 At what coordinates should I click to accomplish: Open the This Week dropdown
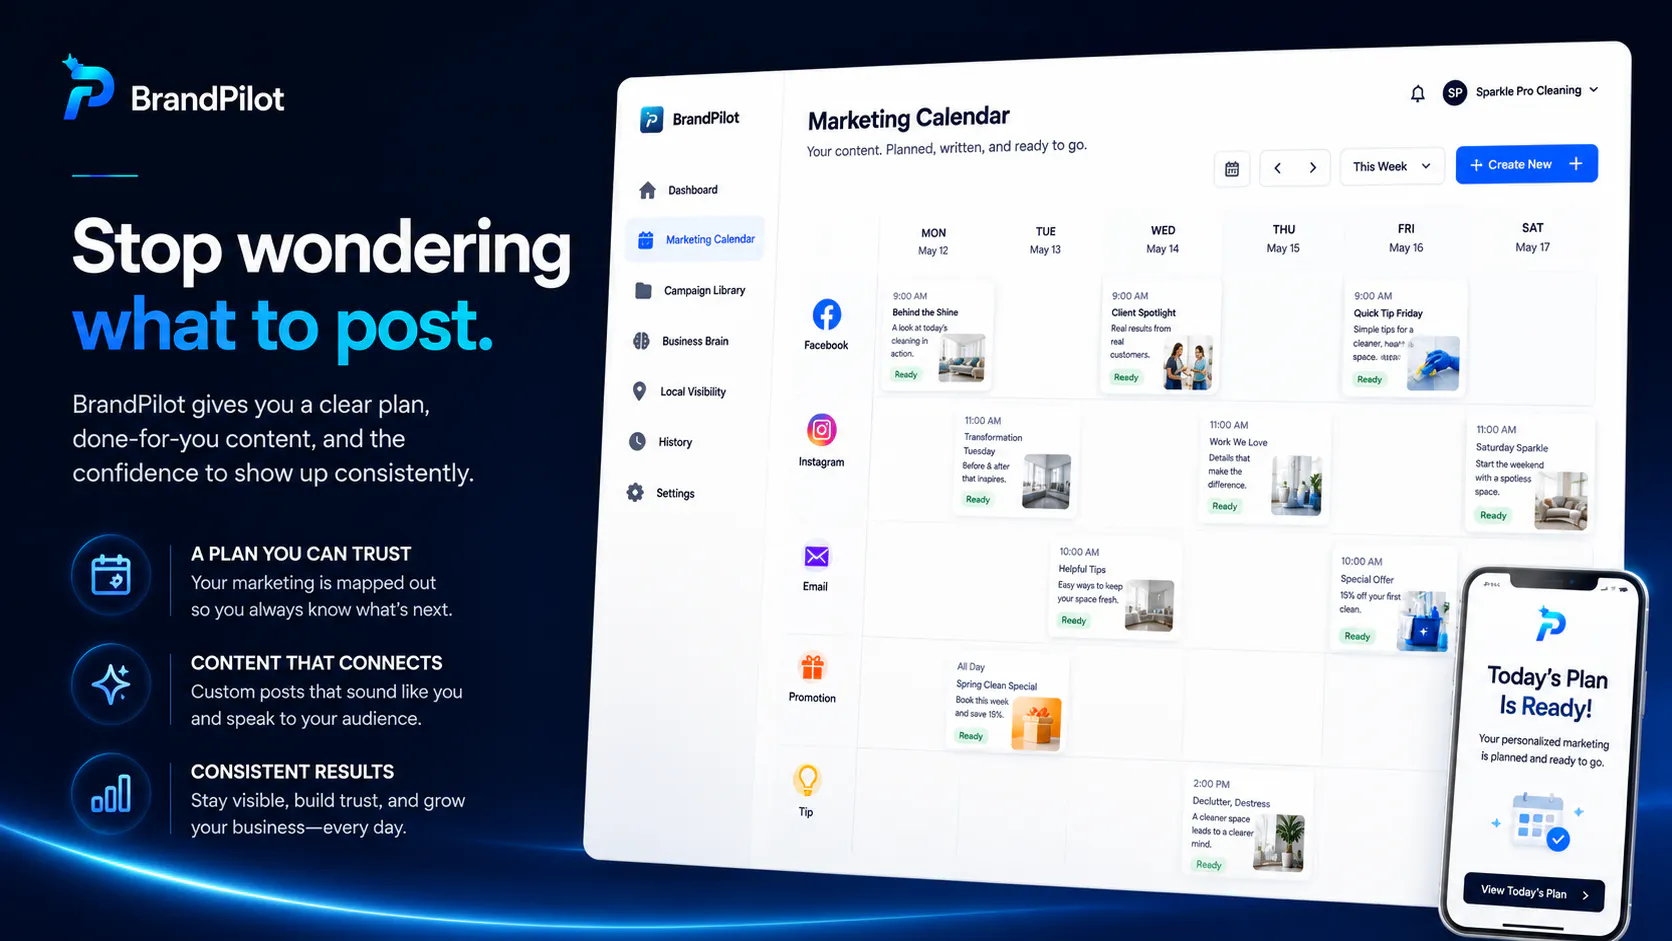click(x=1392, y=166)
